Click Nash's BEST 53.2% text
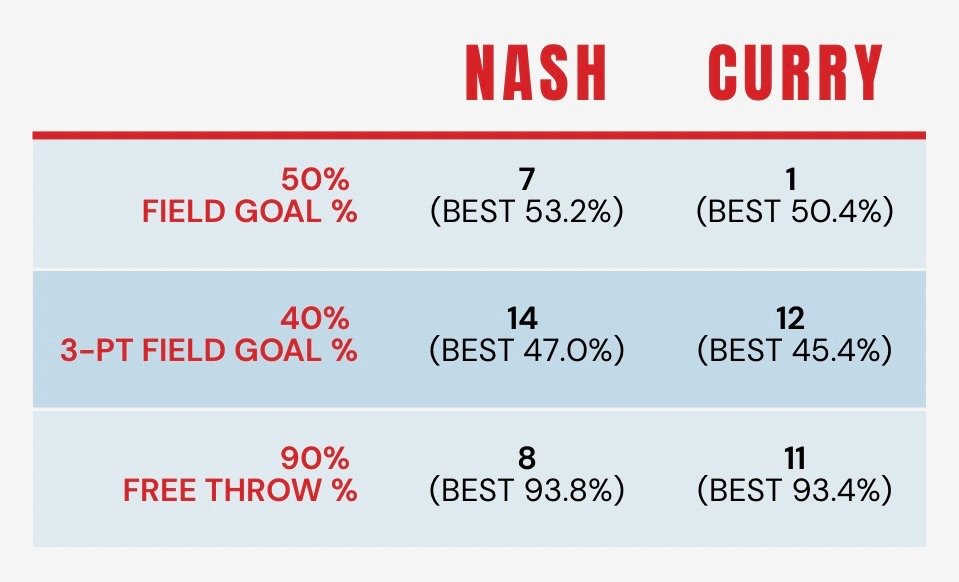This screenshot has width=959, height=582. (x=527, y=212)
